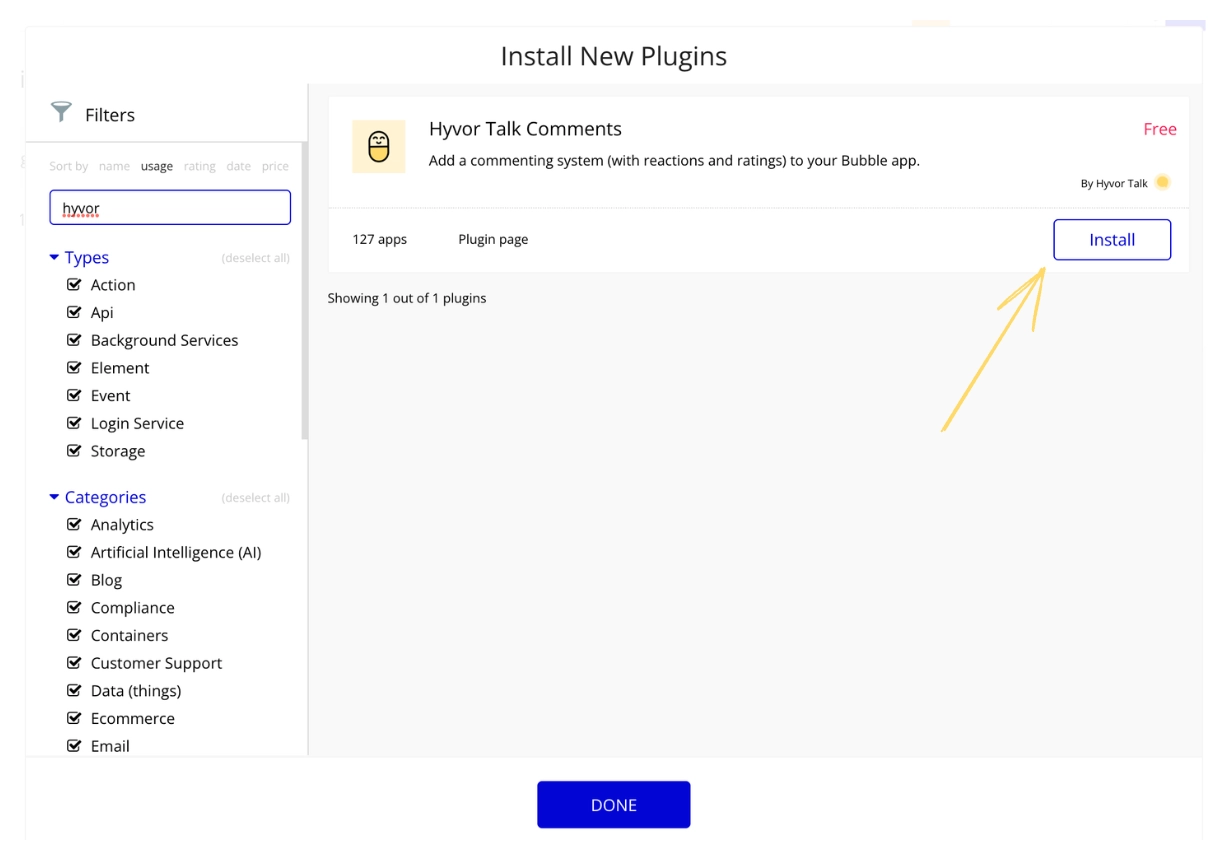Uncheck the Event type checkbox
Image resolution: width=1225 pixels, height=860 pixels.
click(74, 396)
